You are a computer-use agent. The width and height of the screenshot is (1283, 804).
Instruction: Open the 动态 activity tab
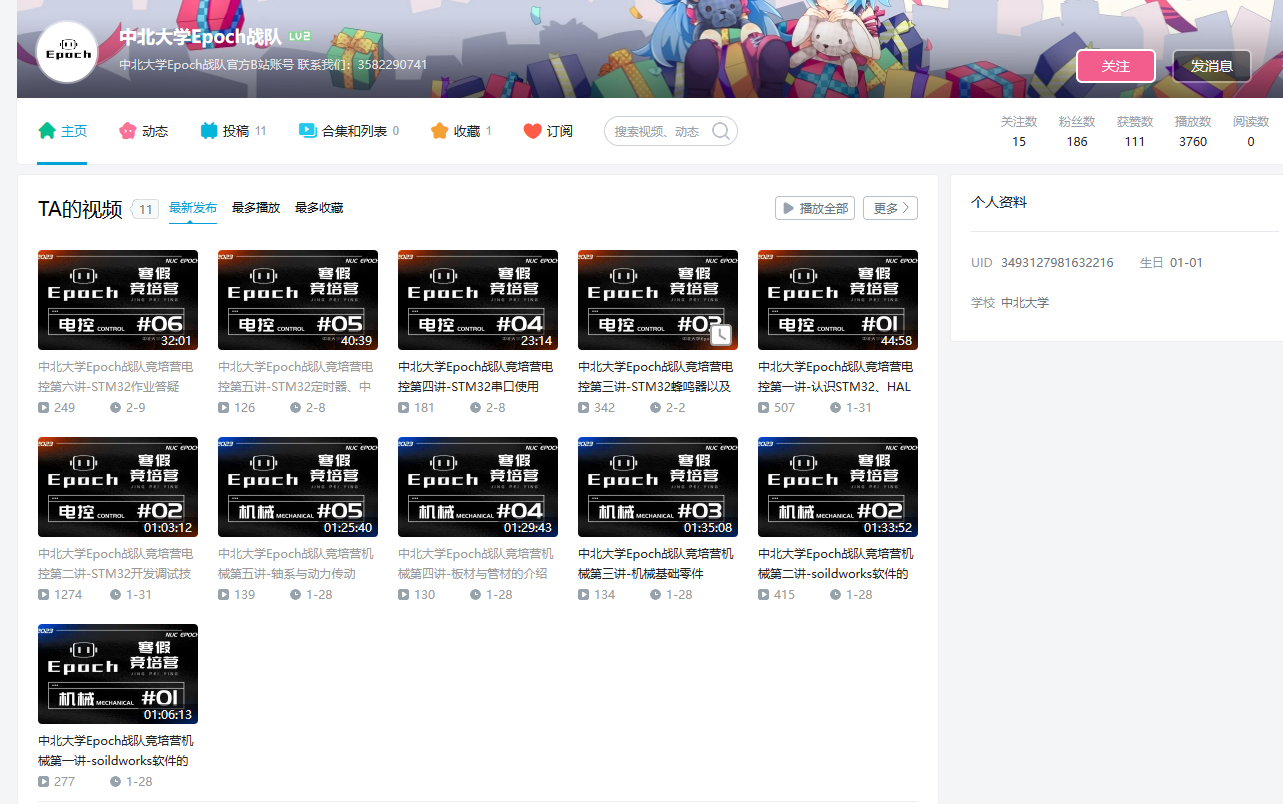tap(144, 131)
